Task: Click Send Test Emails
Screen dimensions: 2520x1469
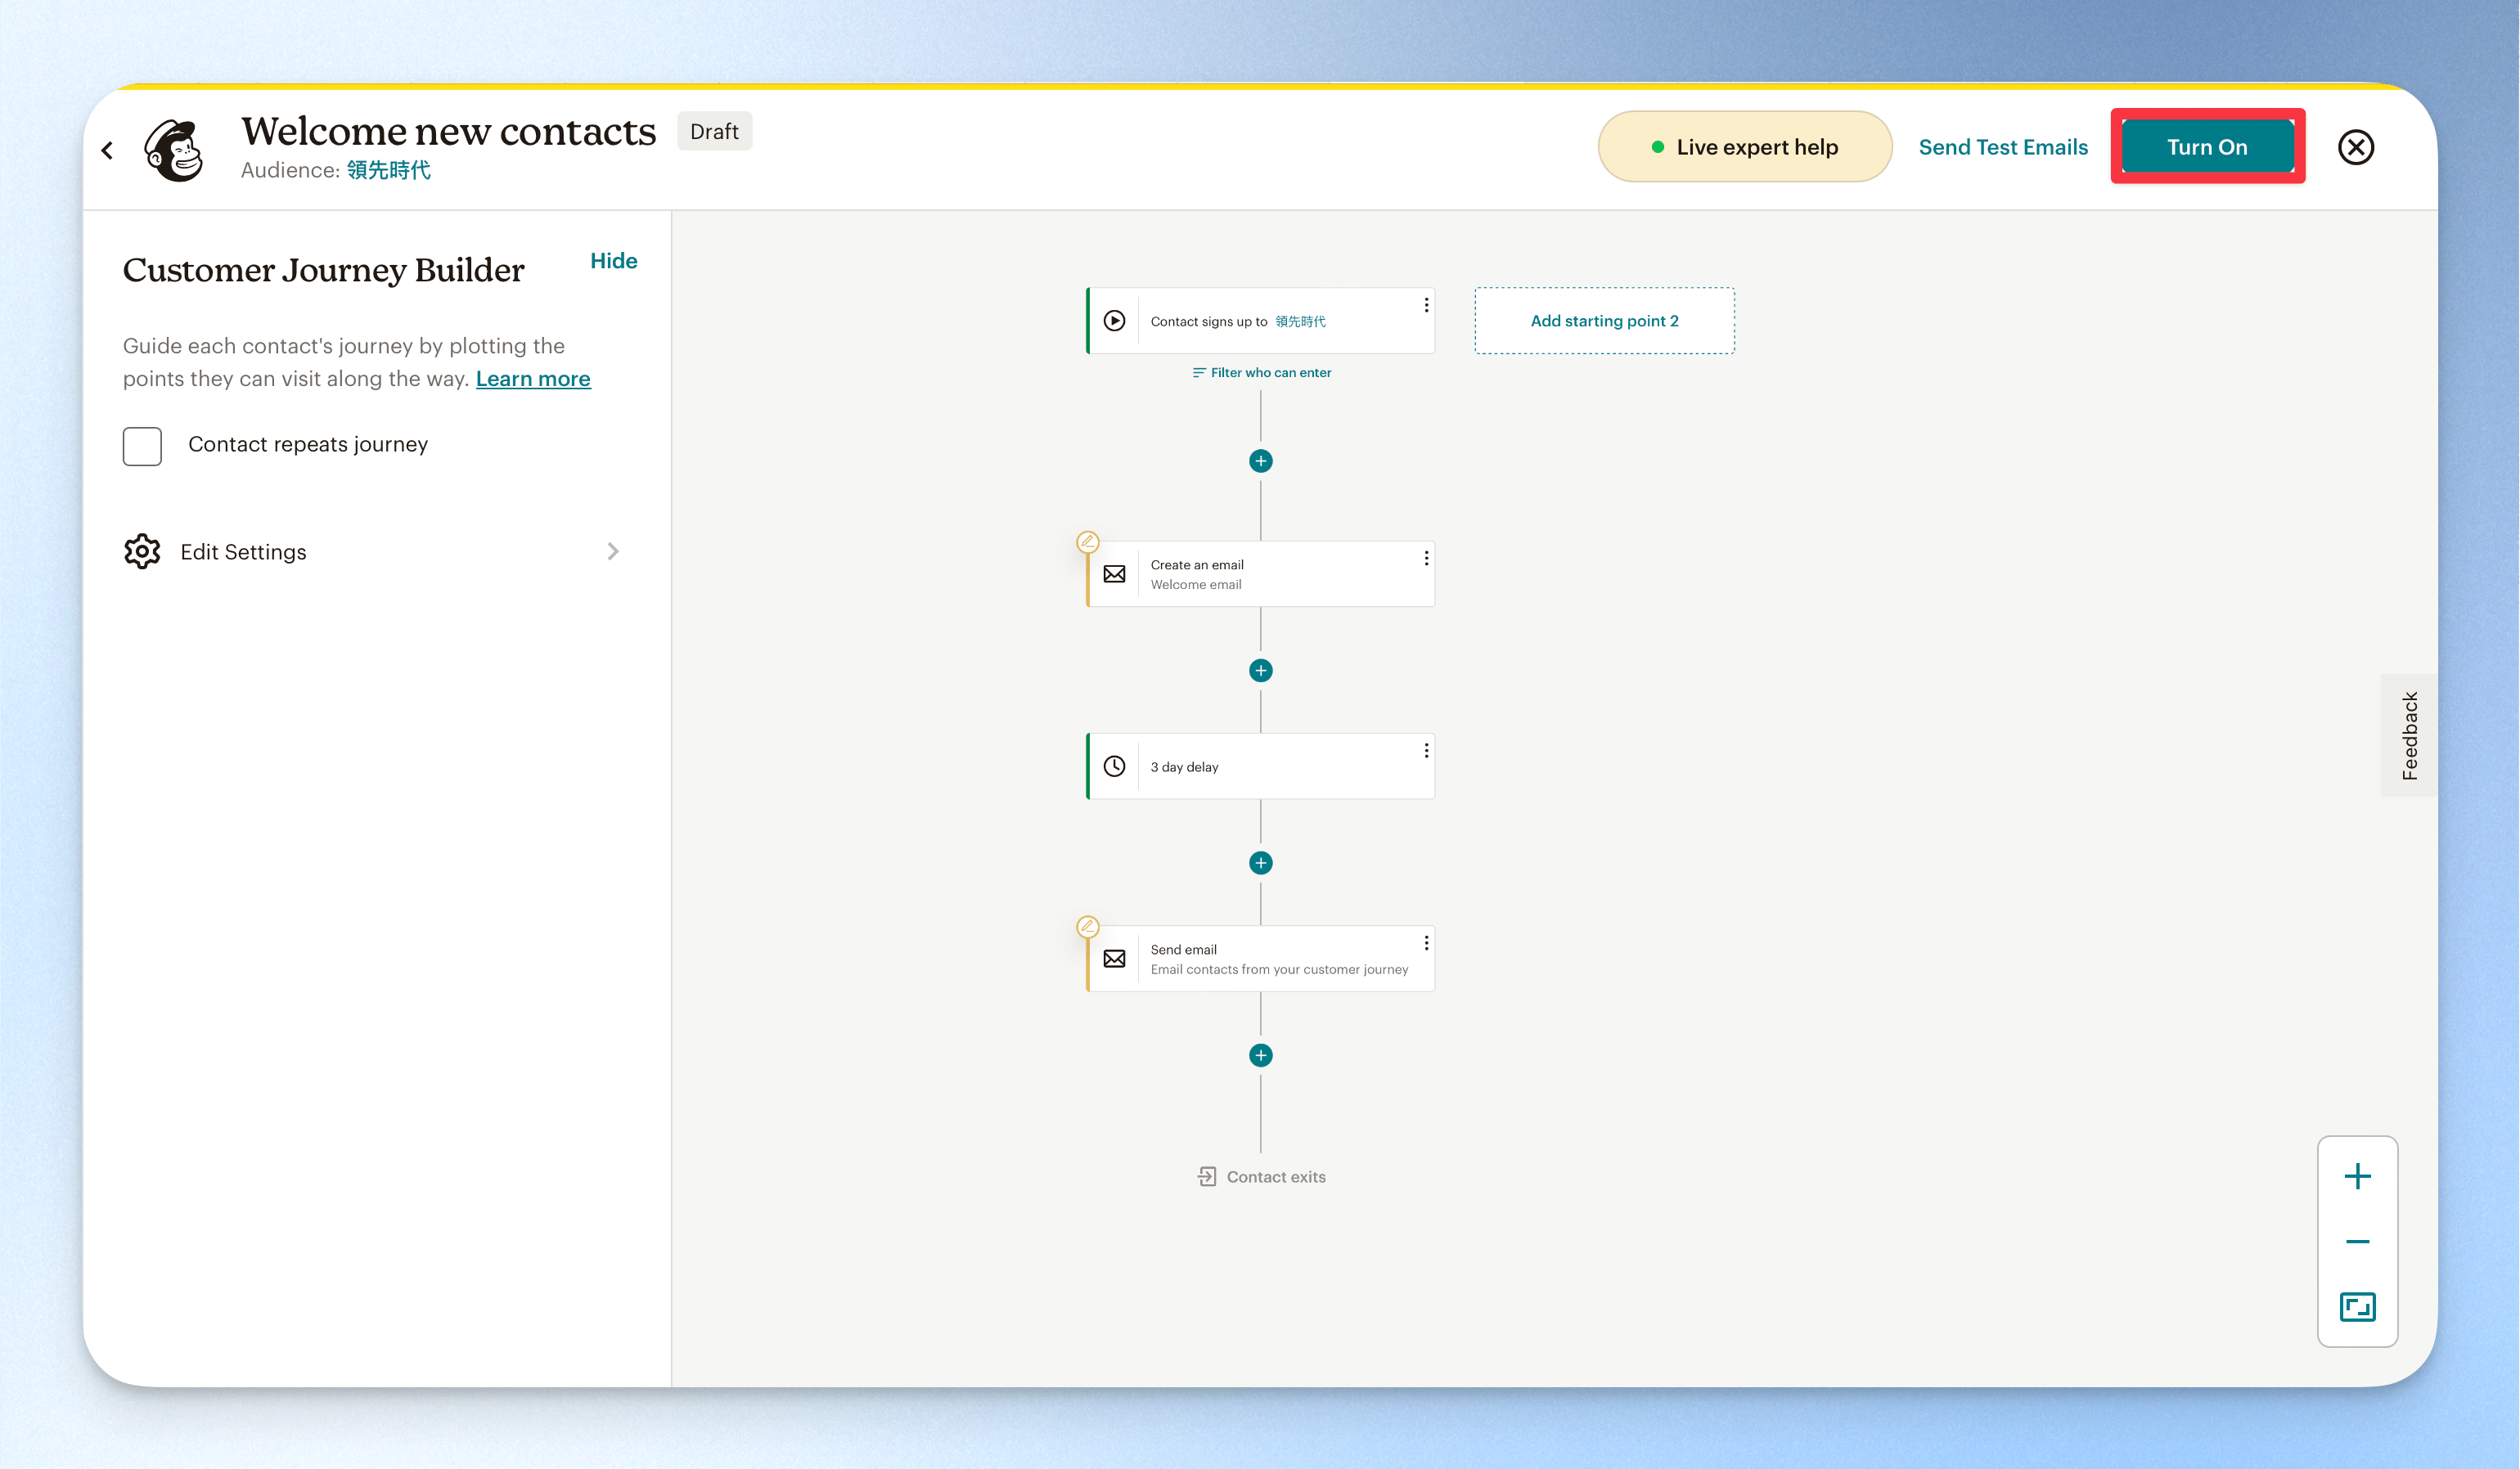Action: [2003, 147]
